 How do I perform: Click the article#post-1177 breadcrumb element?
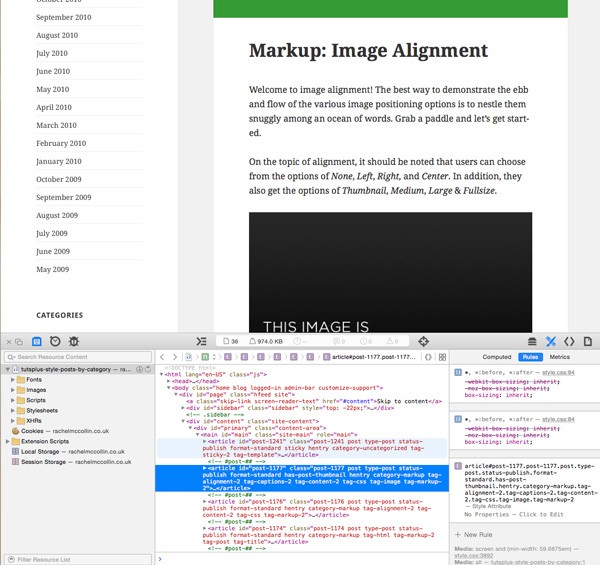click(x=369, y=357)
